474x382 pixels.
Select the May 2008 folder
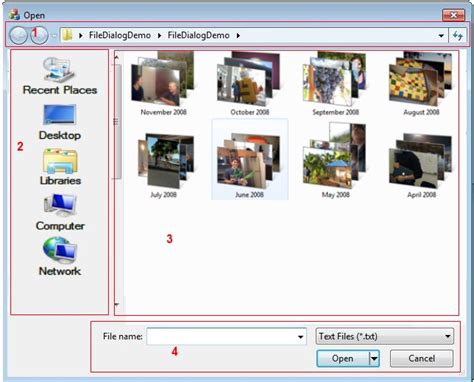pos(335,161)
